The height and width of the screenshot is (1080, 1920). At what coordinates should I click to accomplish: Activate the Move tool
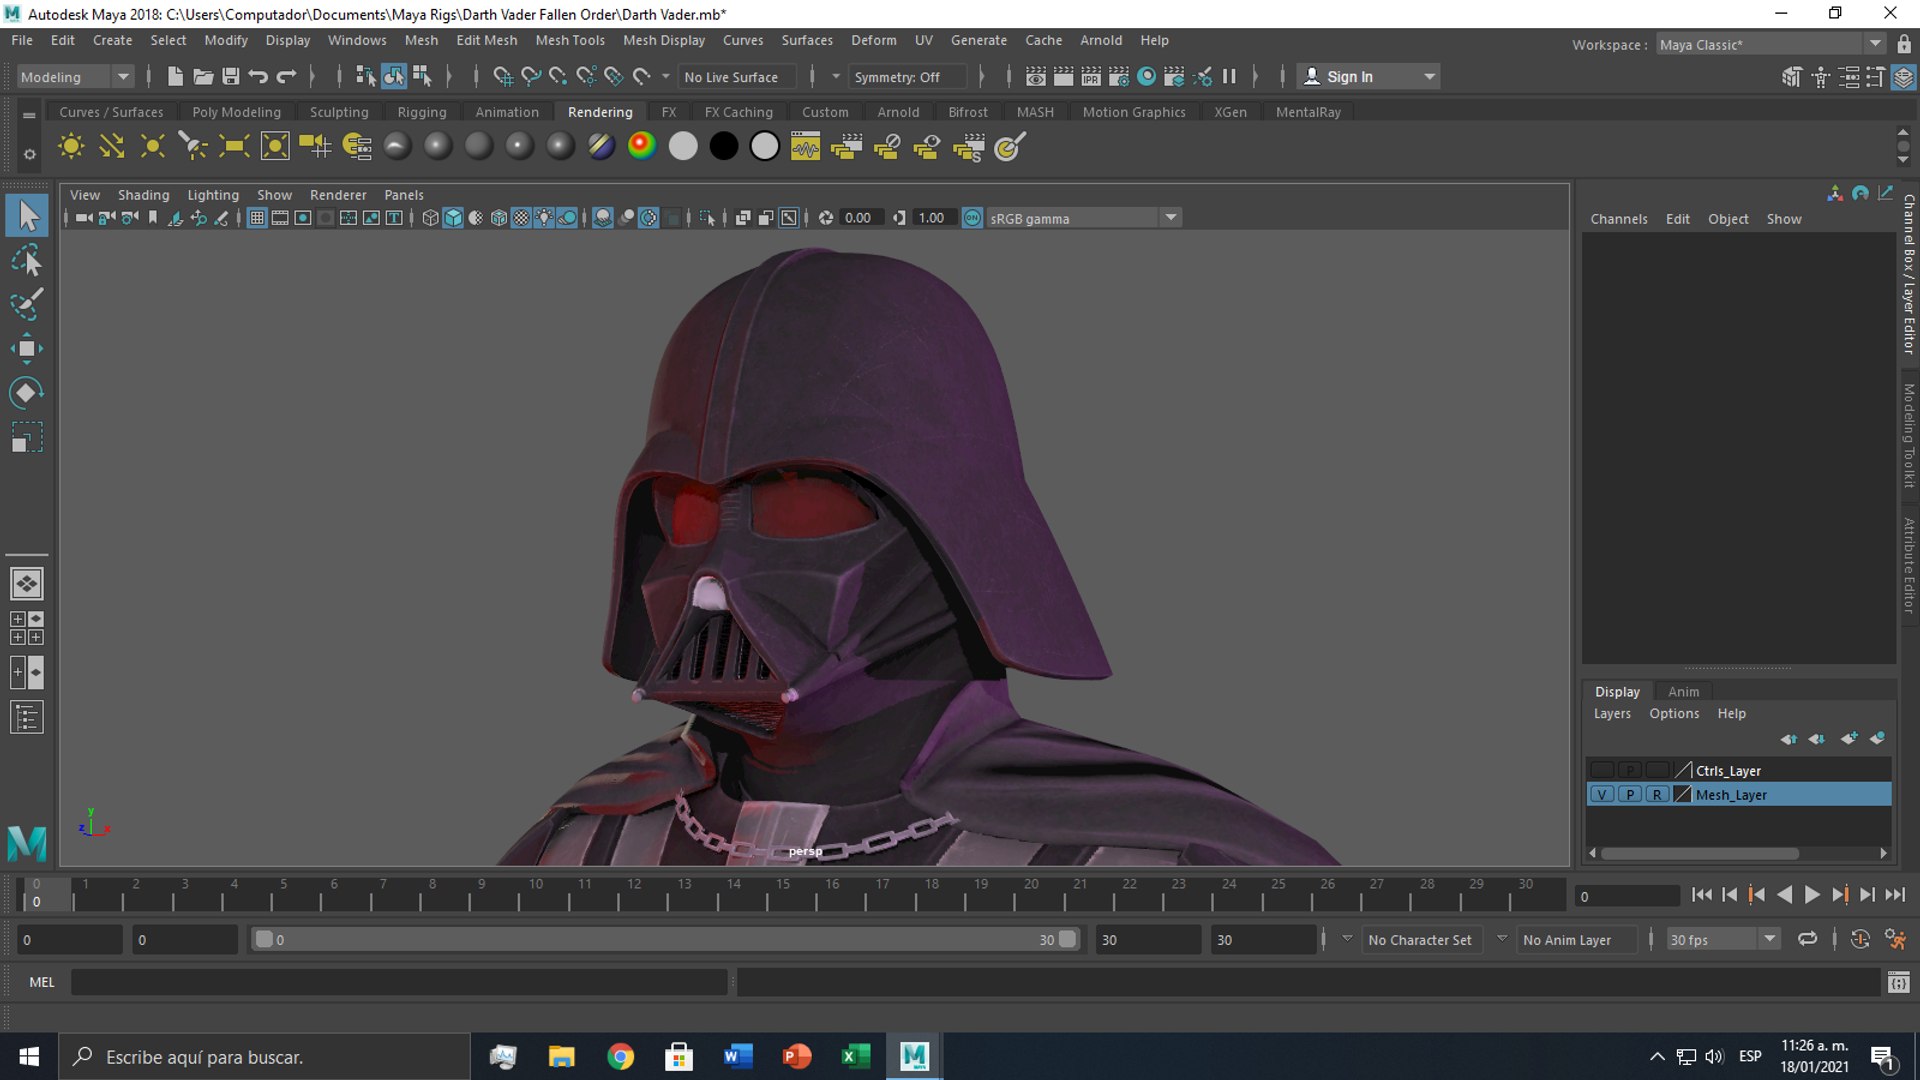tap(27, 348)
